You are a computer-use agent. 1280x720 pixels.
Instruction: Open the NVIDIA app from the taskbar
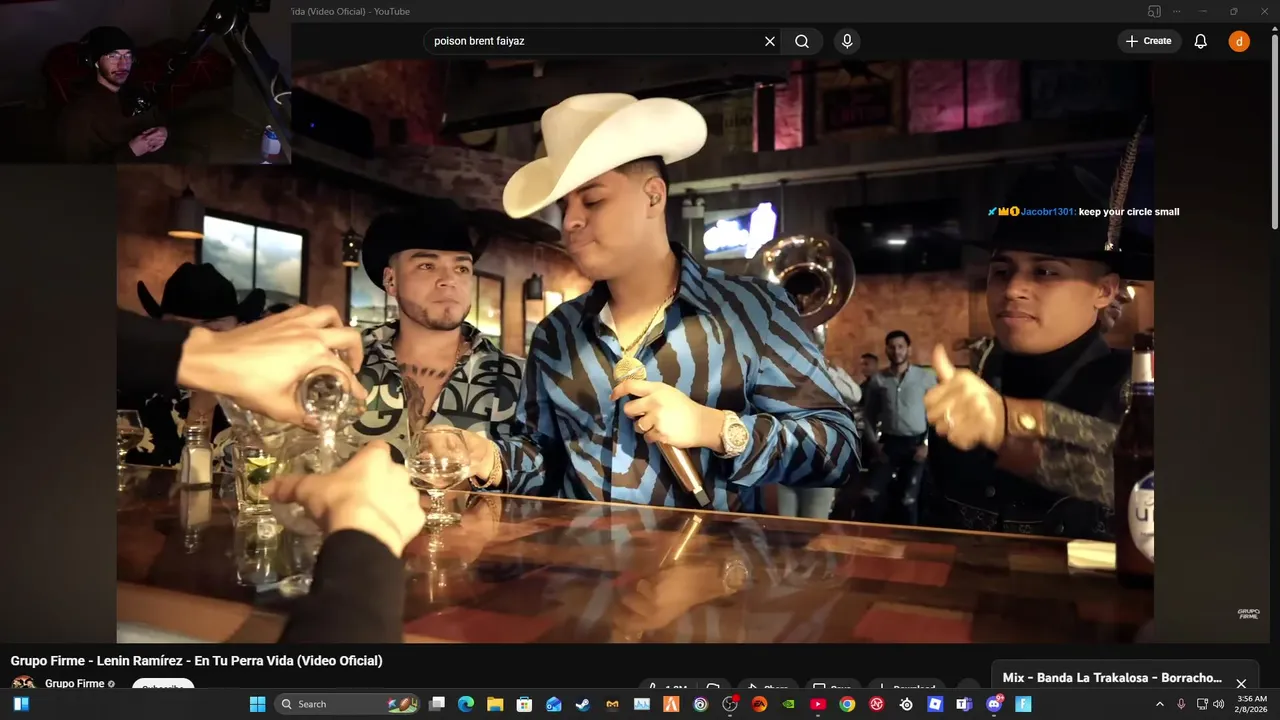788,704
